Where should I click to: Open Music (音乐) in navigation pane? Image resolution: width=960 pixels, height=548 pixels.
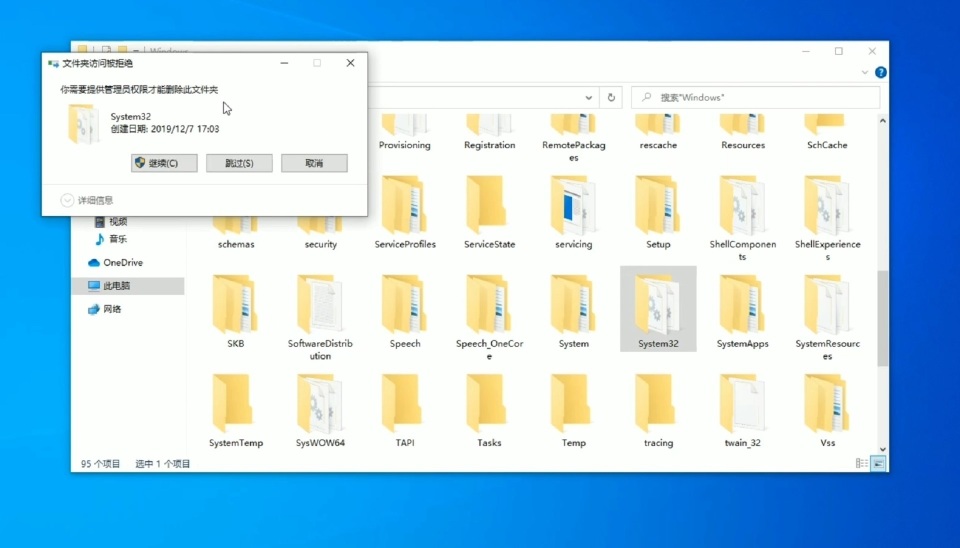[110, 239]
